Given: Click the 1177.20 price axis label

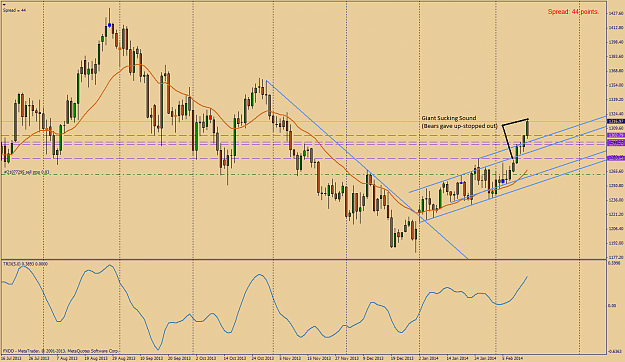Looking at the screenshot, I should point(615,258).
